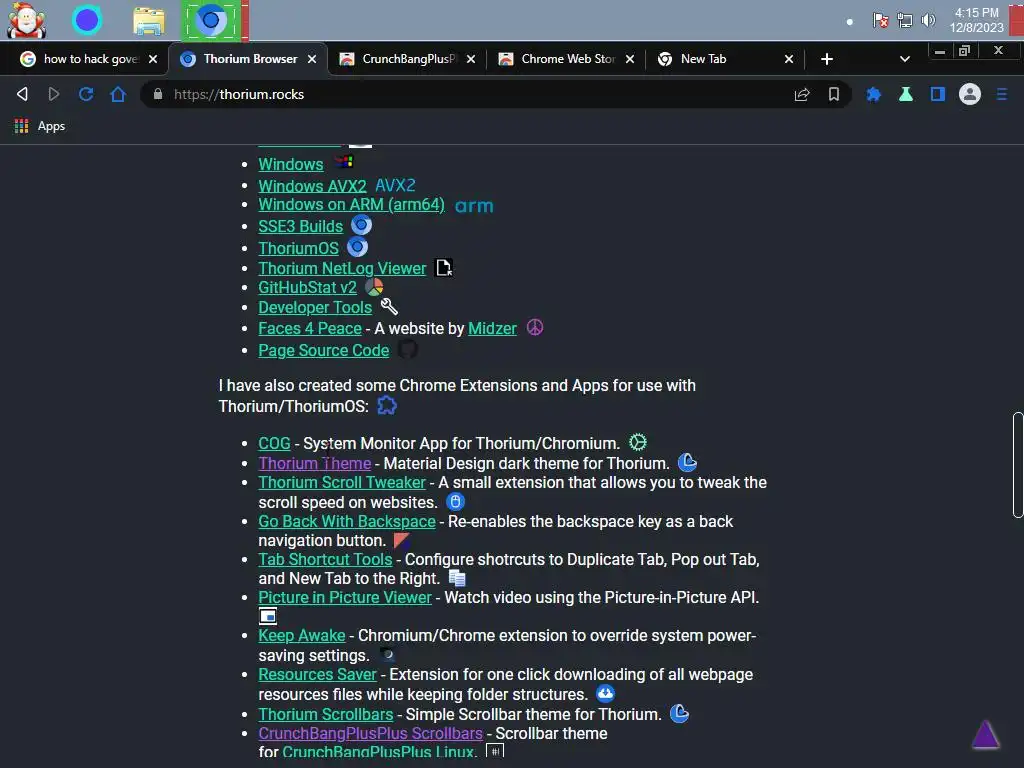Go to the home page icon

point(118,95)
